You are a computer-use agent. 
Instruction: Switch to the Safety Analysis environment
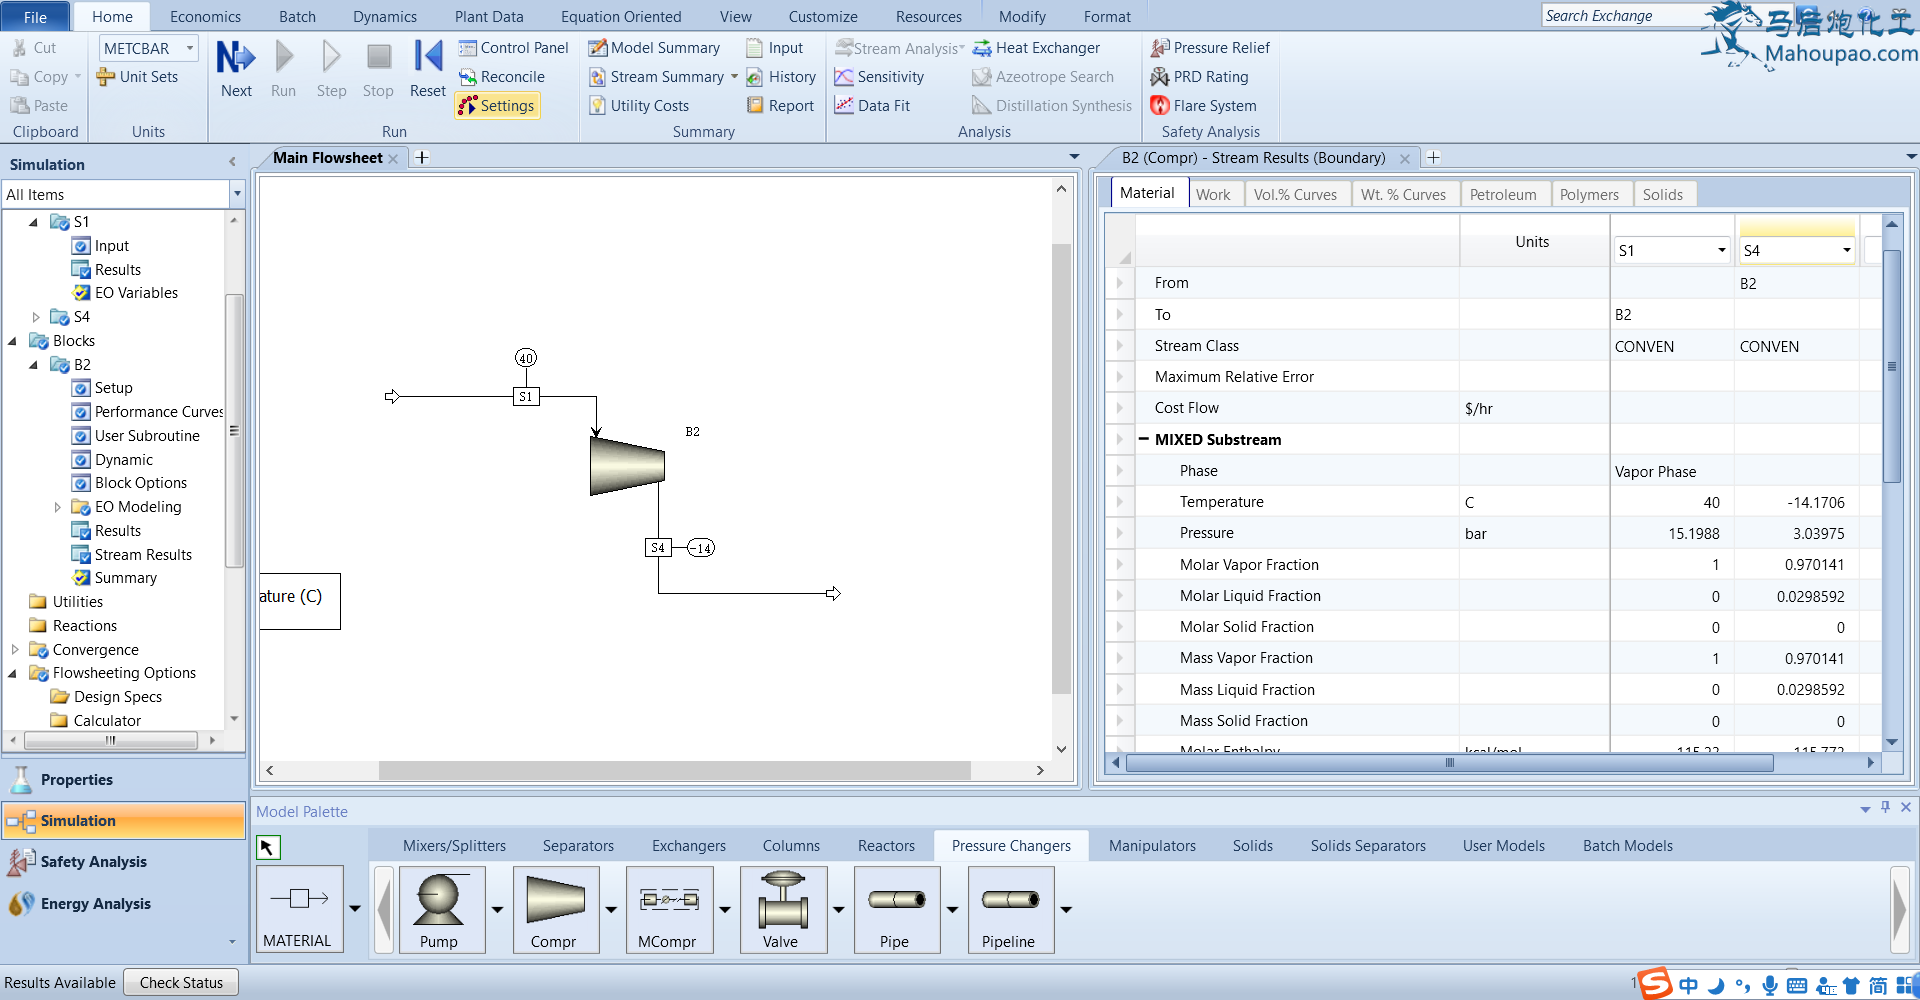(123, 862)
